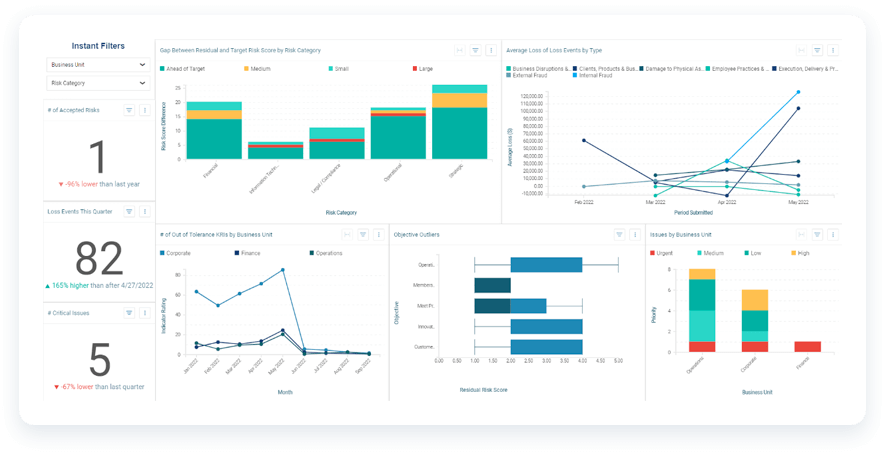The height and width of the screenshot is (456, 885).
Task: Click the yellow 'Medium' legend swatch
Action: (x=245, y=68)
